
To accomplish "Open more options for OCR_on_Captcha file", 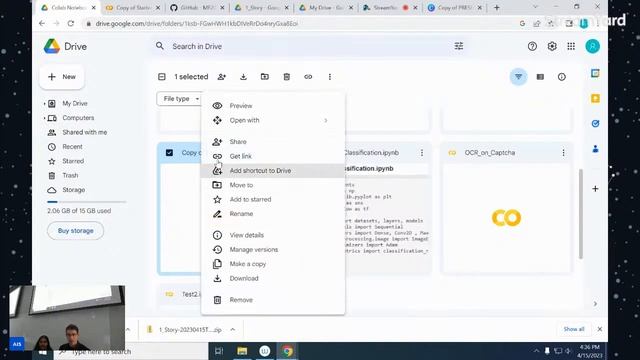I will pos(563,153).
